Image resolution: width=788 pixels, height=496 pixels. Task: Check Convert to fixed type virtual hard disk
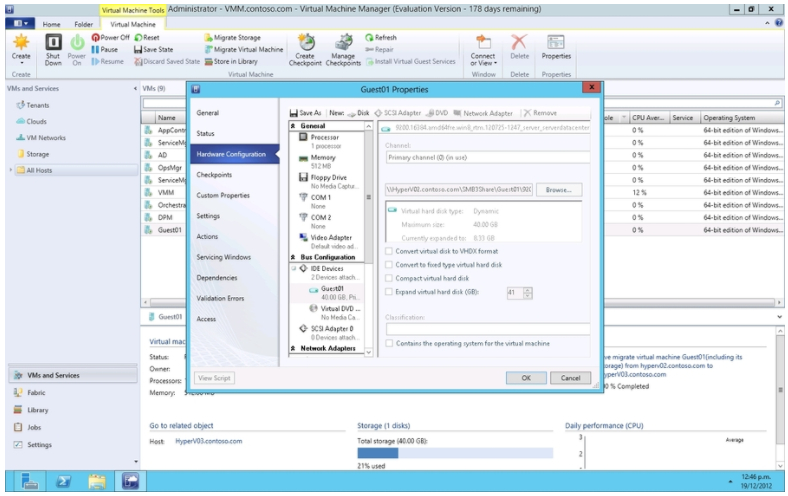click(389, 264)
